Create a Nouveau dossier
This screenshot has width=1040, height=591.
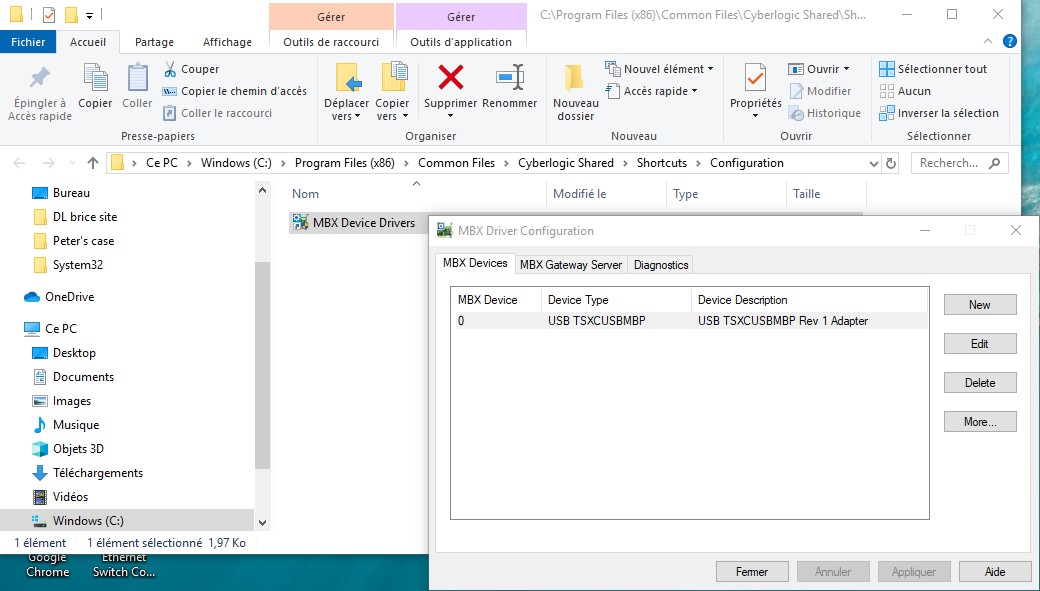pos(576,92)
